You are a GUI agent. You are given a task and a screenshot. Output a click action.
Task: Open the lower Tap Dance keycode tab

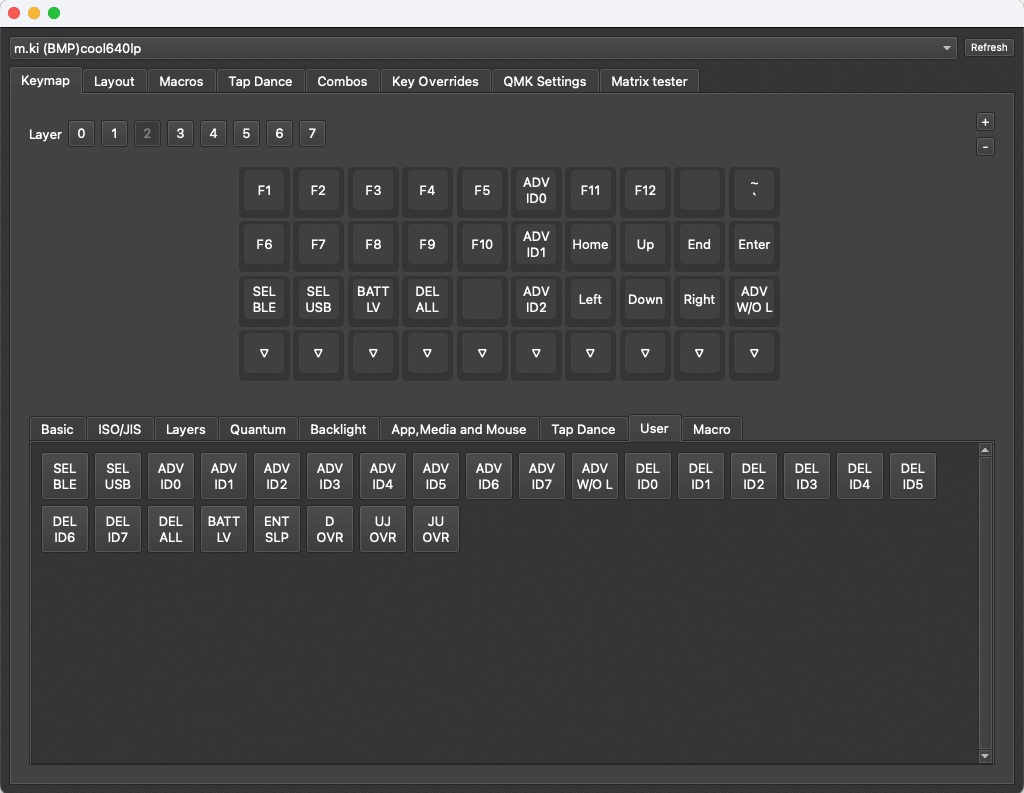pos(583,429)
